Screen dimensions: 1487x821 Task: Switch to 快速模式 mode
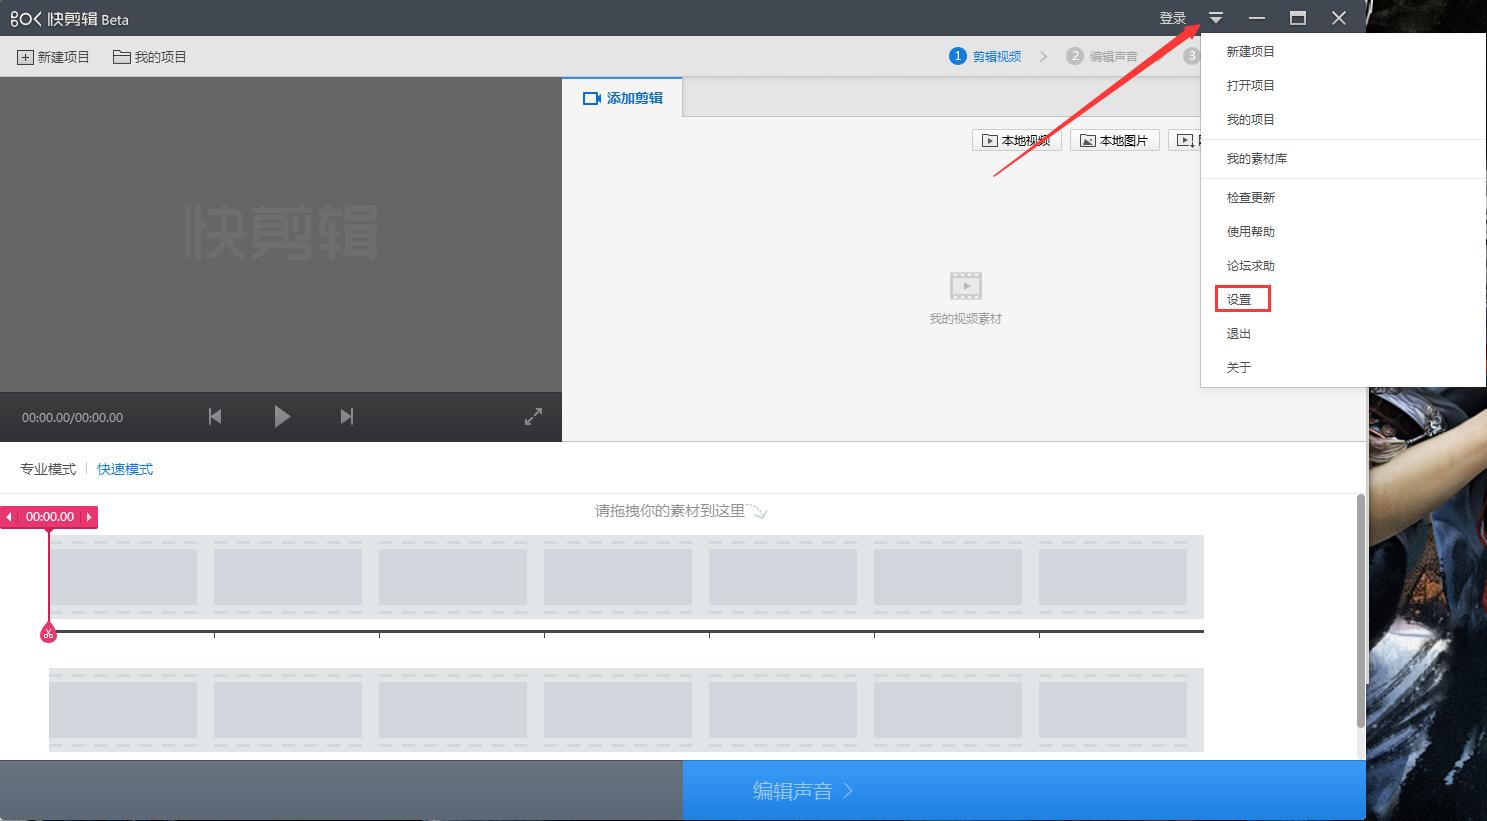point(125,469)
